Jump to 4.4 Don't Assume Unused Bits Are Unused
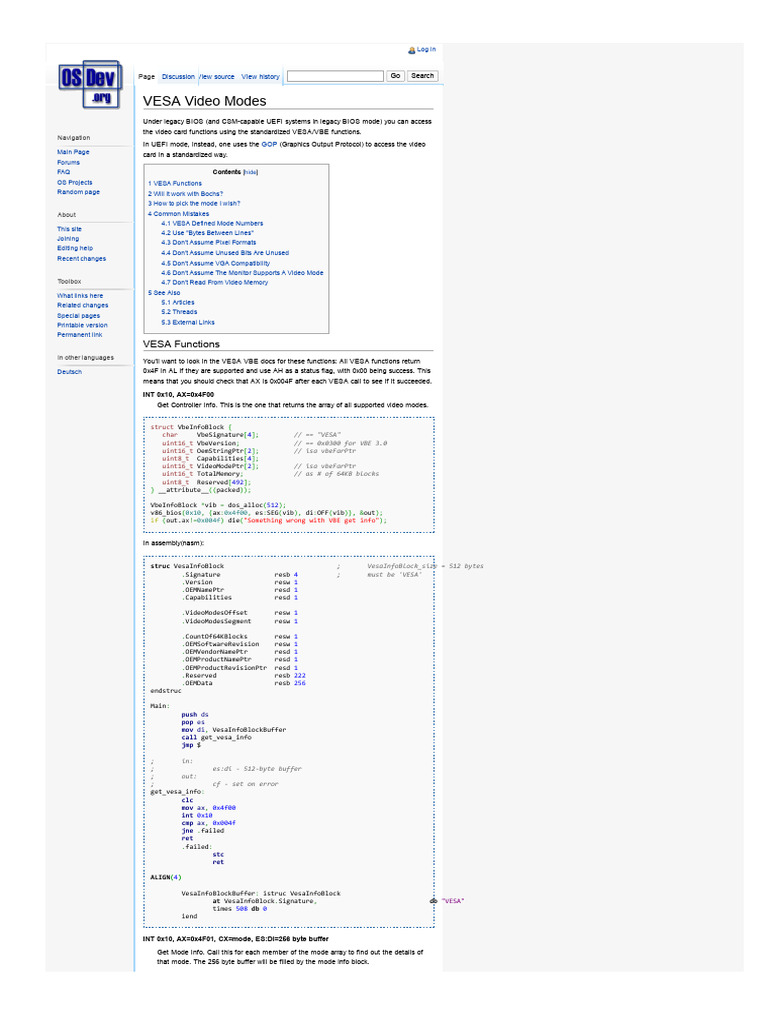The height and width of the screenshot is (1024, 768). click(x=225, y=253)
